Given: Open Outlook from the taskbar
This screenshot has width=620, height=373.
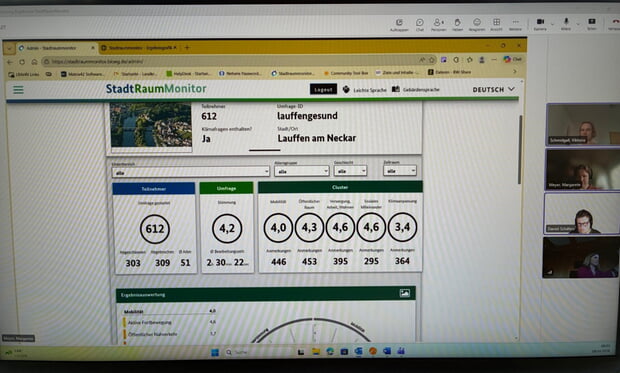Looking at the screenshot, I should (x=358, y=351).
